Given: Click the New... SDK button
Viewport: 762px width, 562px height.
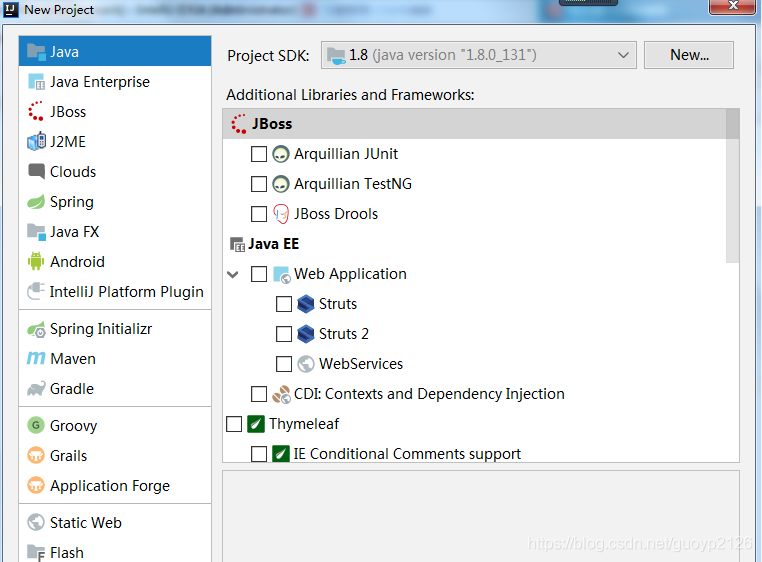Looking at the screenshot, I should click(x=689, y=55).
